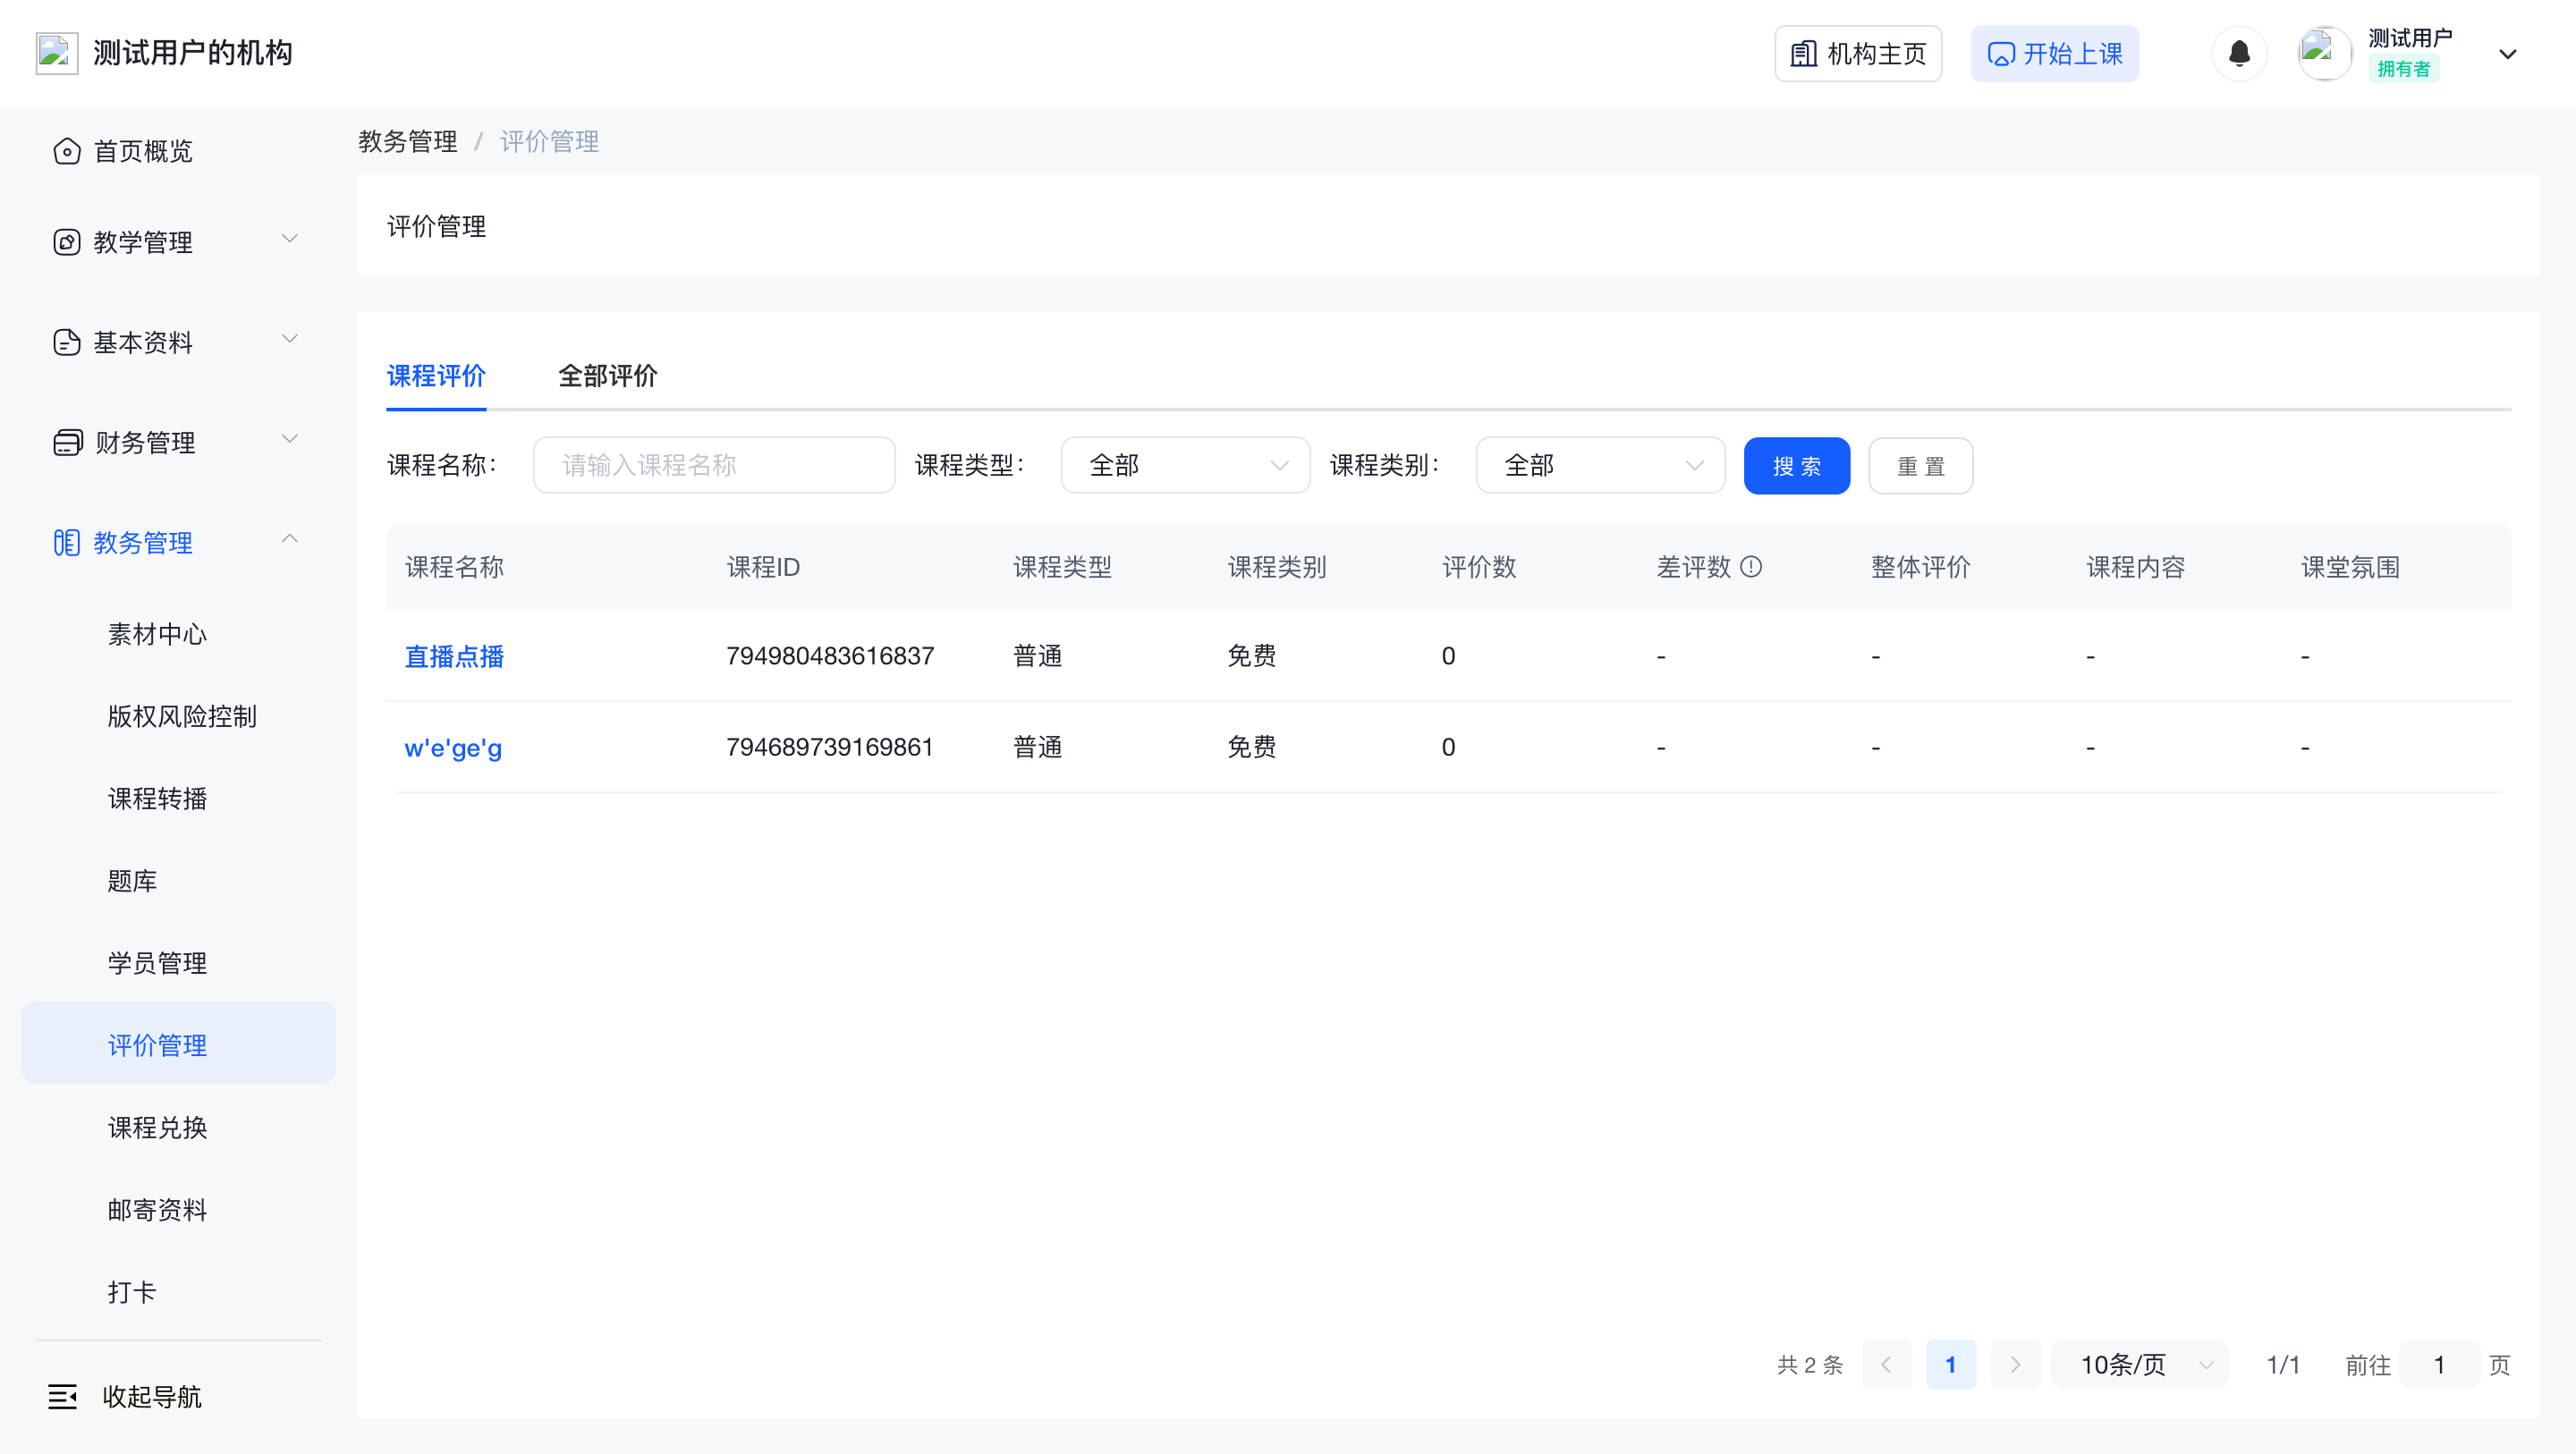Select 评价管理 in sidebar
Image resolution: width=2576 pixels, height=1454 pixels.
click(x=178, y=1044)
